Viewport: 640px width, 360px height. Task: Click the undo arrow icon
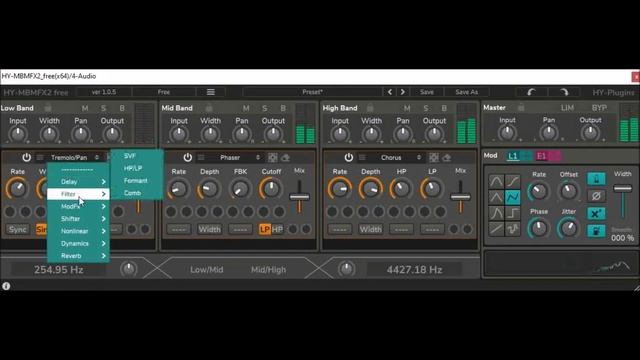click(x=531, y=92)
